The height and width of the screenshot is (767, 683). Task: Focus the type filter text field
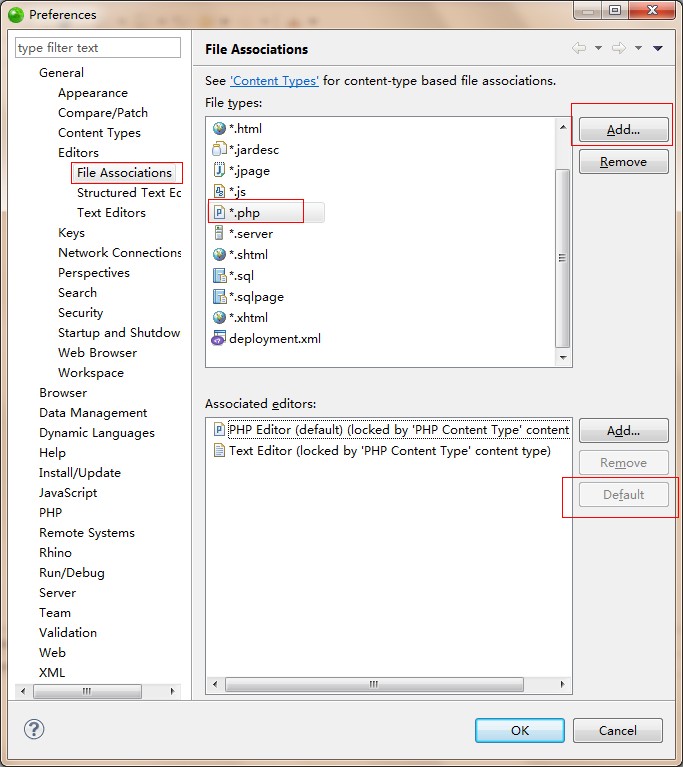pyautogui.click(x=98, y=47)
